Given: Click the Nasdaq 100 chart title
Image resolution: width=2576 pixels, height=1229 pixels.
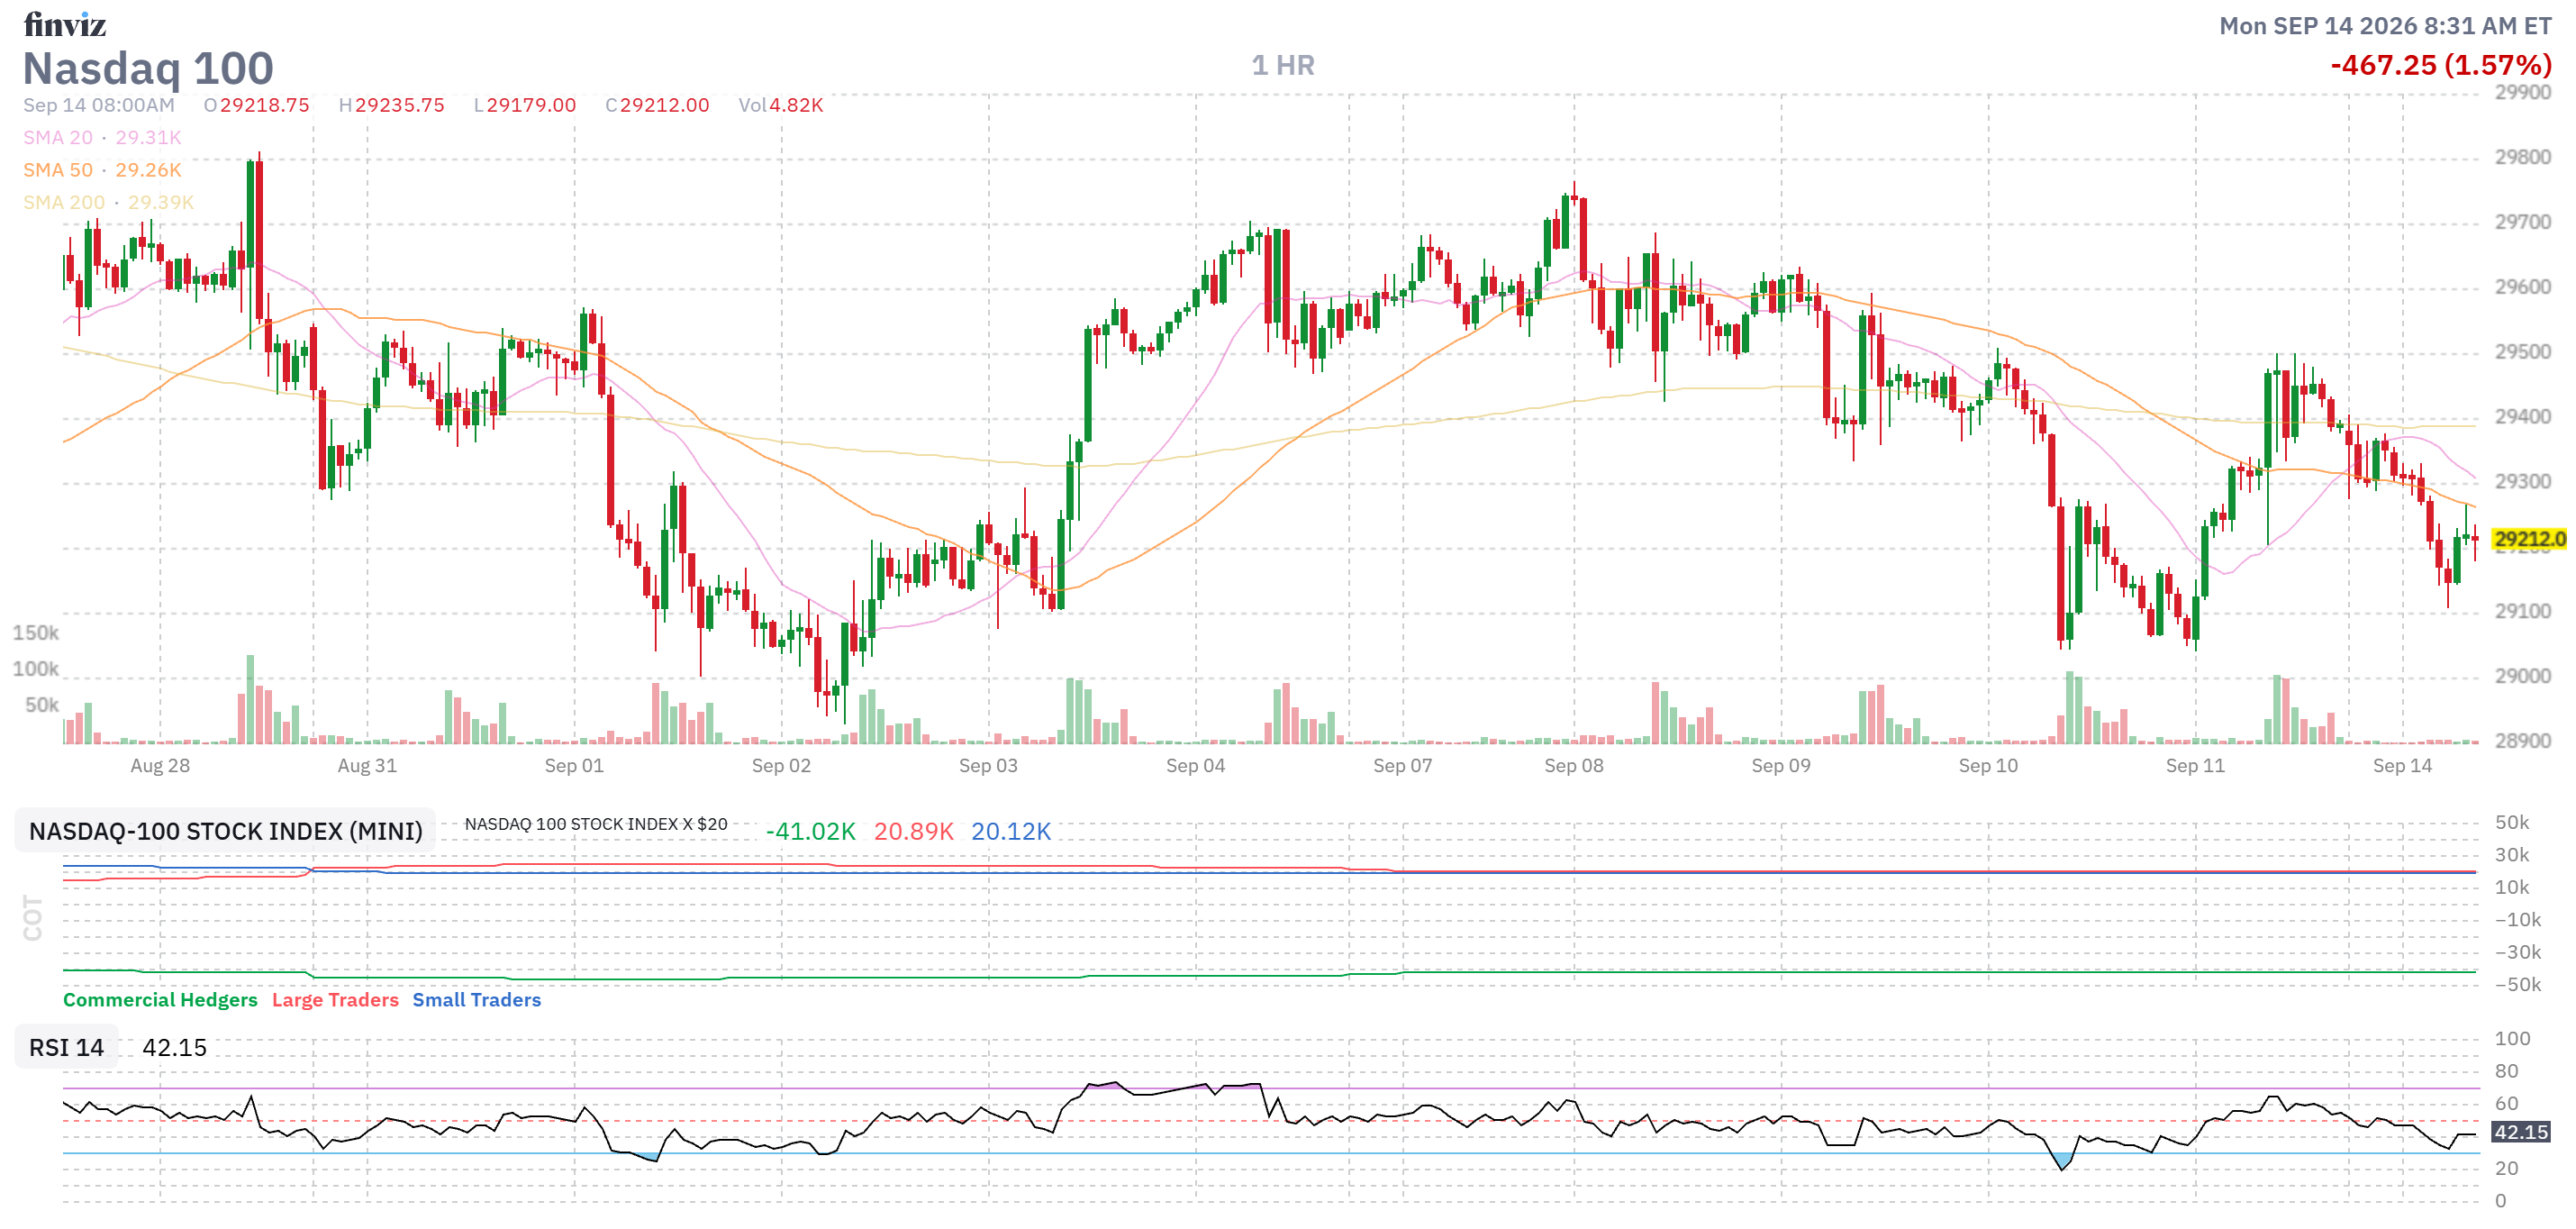Looking at the screenshot, I should click(148, 68).
